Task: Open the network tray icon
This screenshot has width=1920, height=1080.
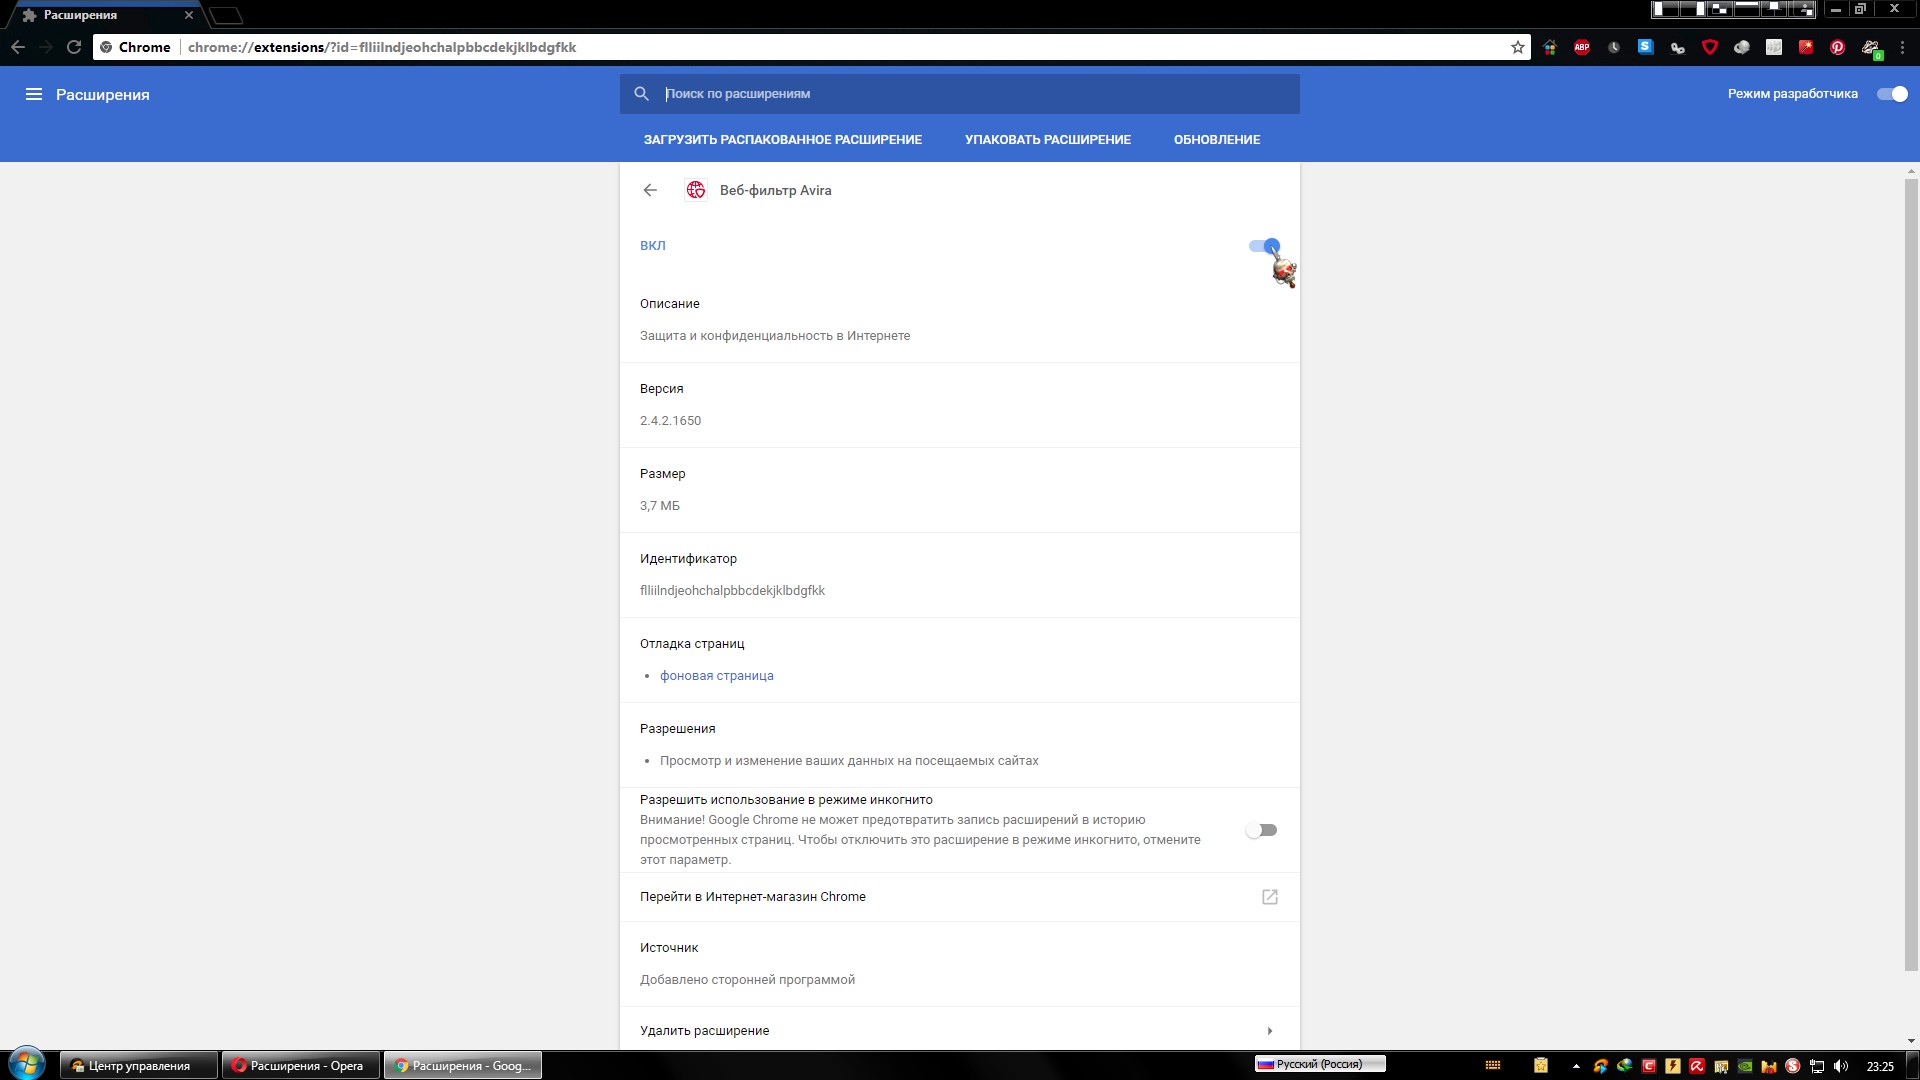Action: pos(1817,1066)
